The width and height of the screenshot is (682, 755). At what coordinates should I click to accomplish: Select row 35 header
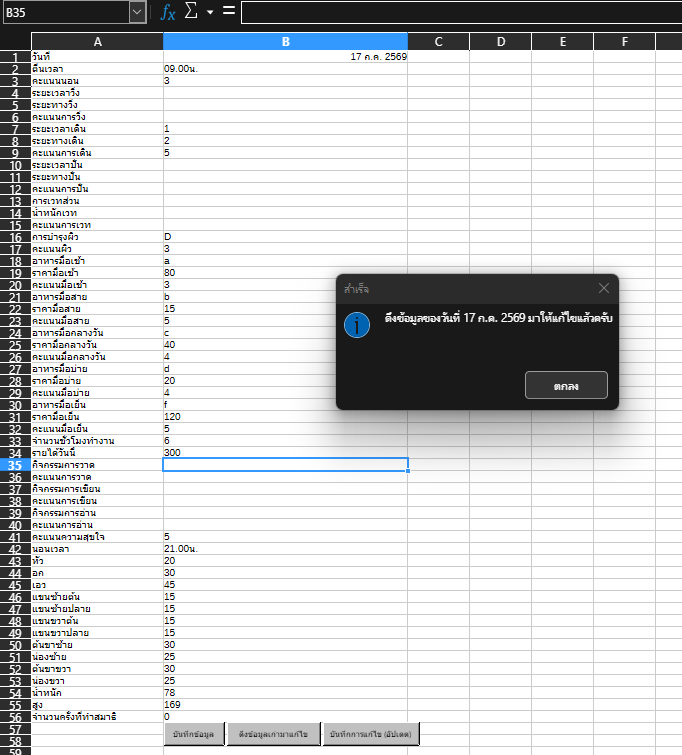click(x=15, y=465)
